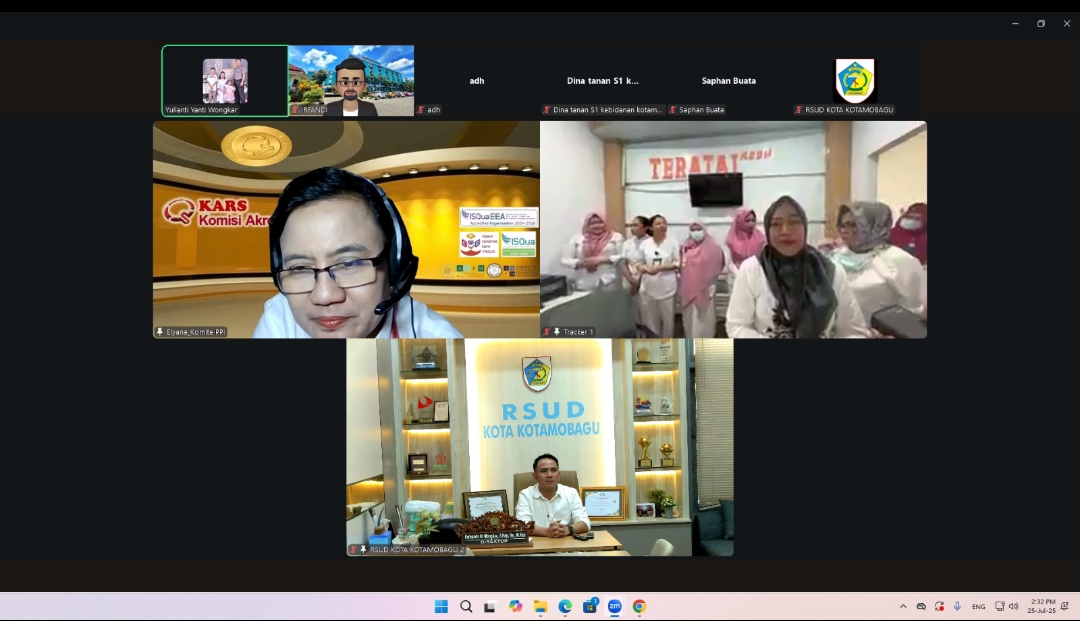Select the Saphan Buata participant tile
This screenshot has height=621, width=1080.
[x=729, y=81]
